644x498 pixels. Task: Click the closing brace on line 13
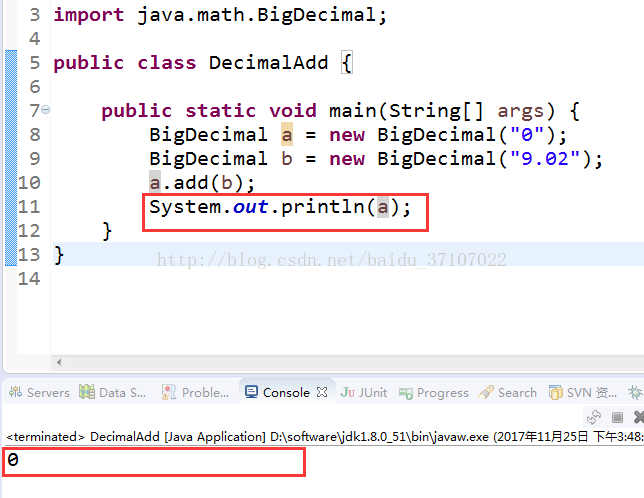(59, 255)
